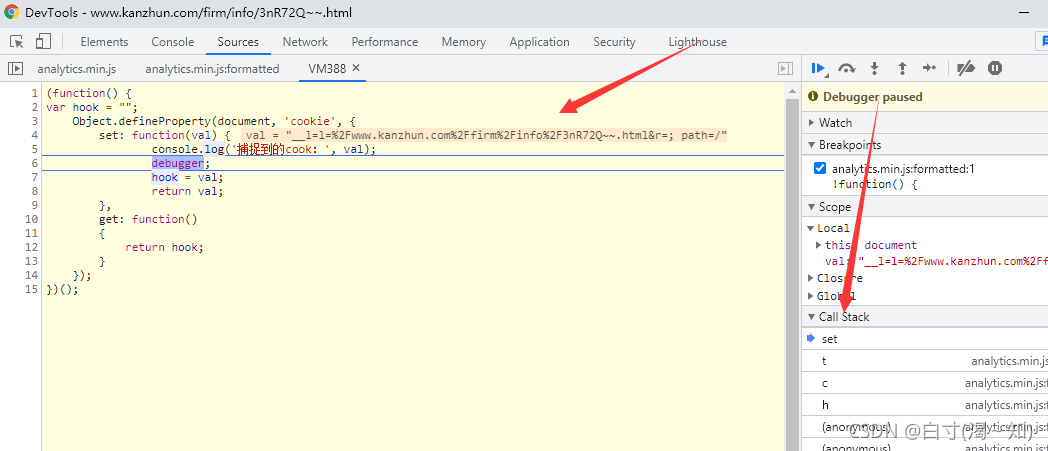Click line number 6 in the gutter
This screenshot has width=1048, height=451.
pos(34,163)
